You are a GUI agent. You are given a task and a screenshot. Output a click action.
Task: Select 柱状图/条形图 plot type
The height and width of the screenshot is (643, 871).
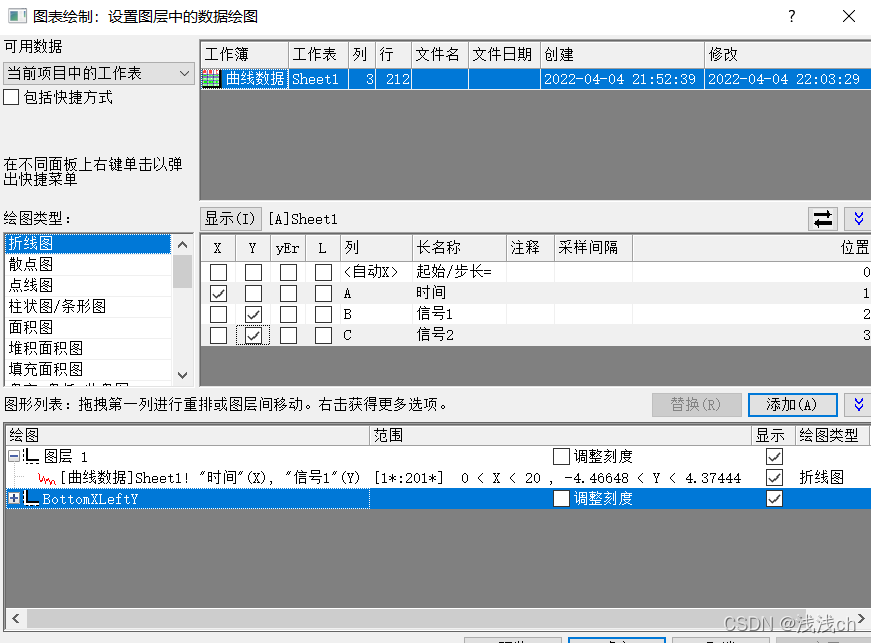(88, 307)
